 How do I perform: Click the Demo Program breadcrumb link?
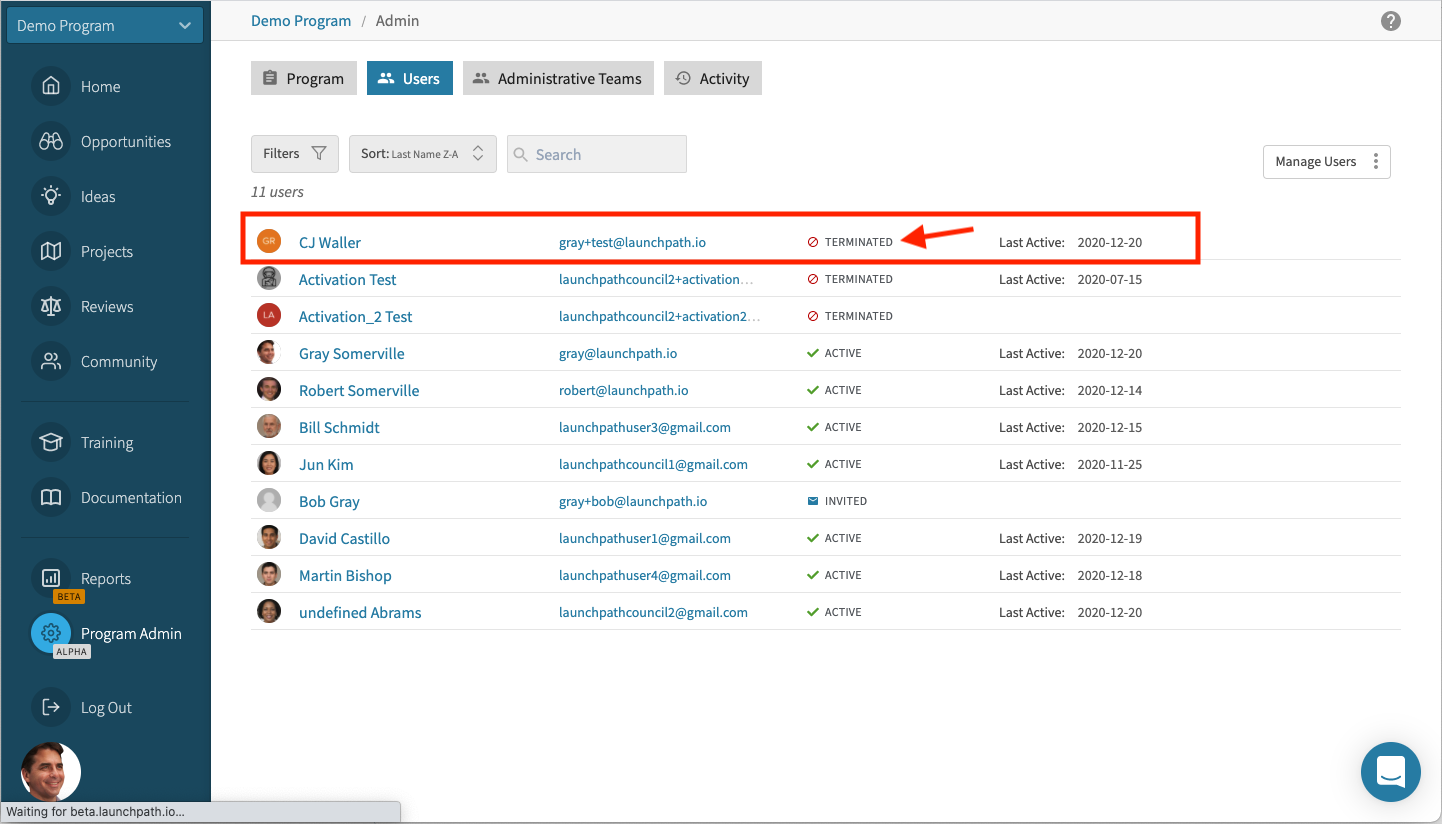coord(301,21)
